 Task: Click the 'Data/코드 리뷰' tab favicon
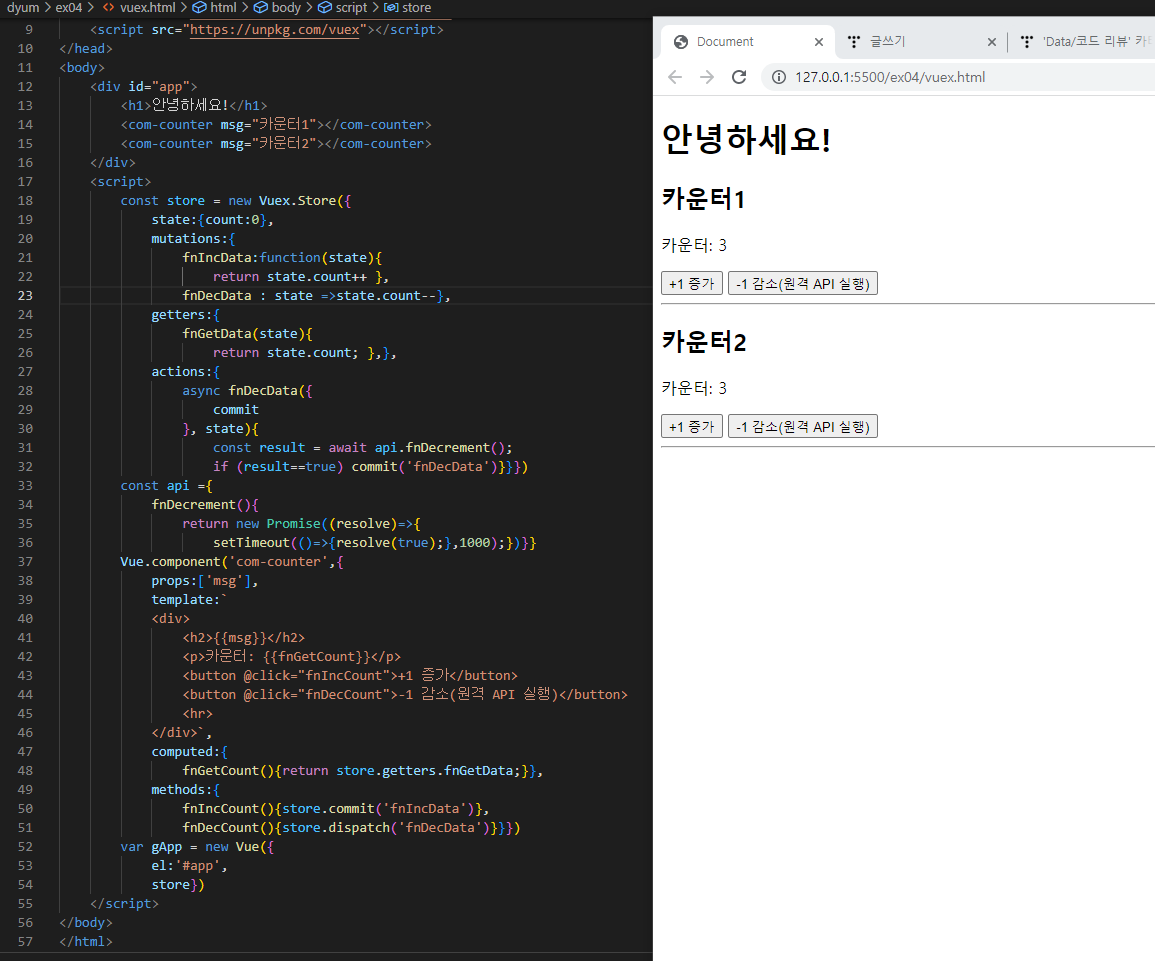point(1027,42)
